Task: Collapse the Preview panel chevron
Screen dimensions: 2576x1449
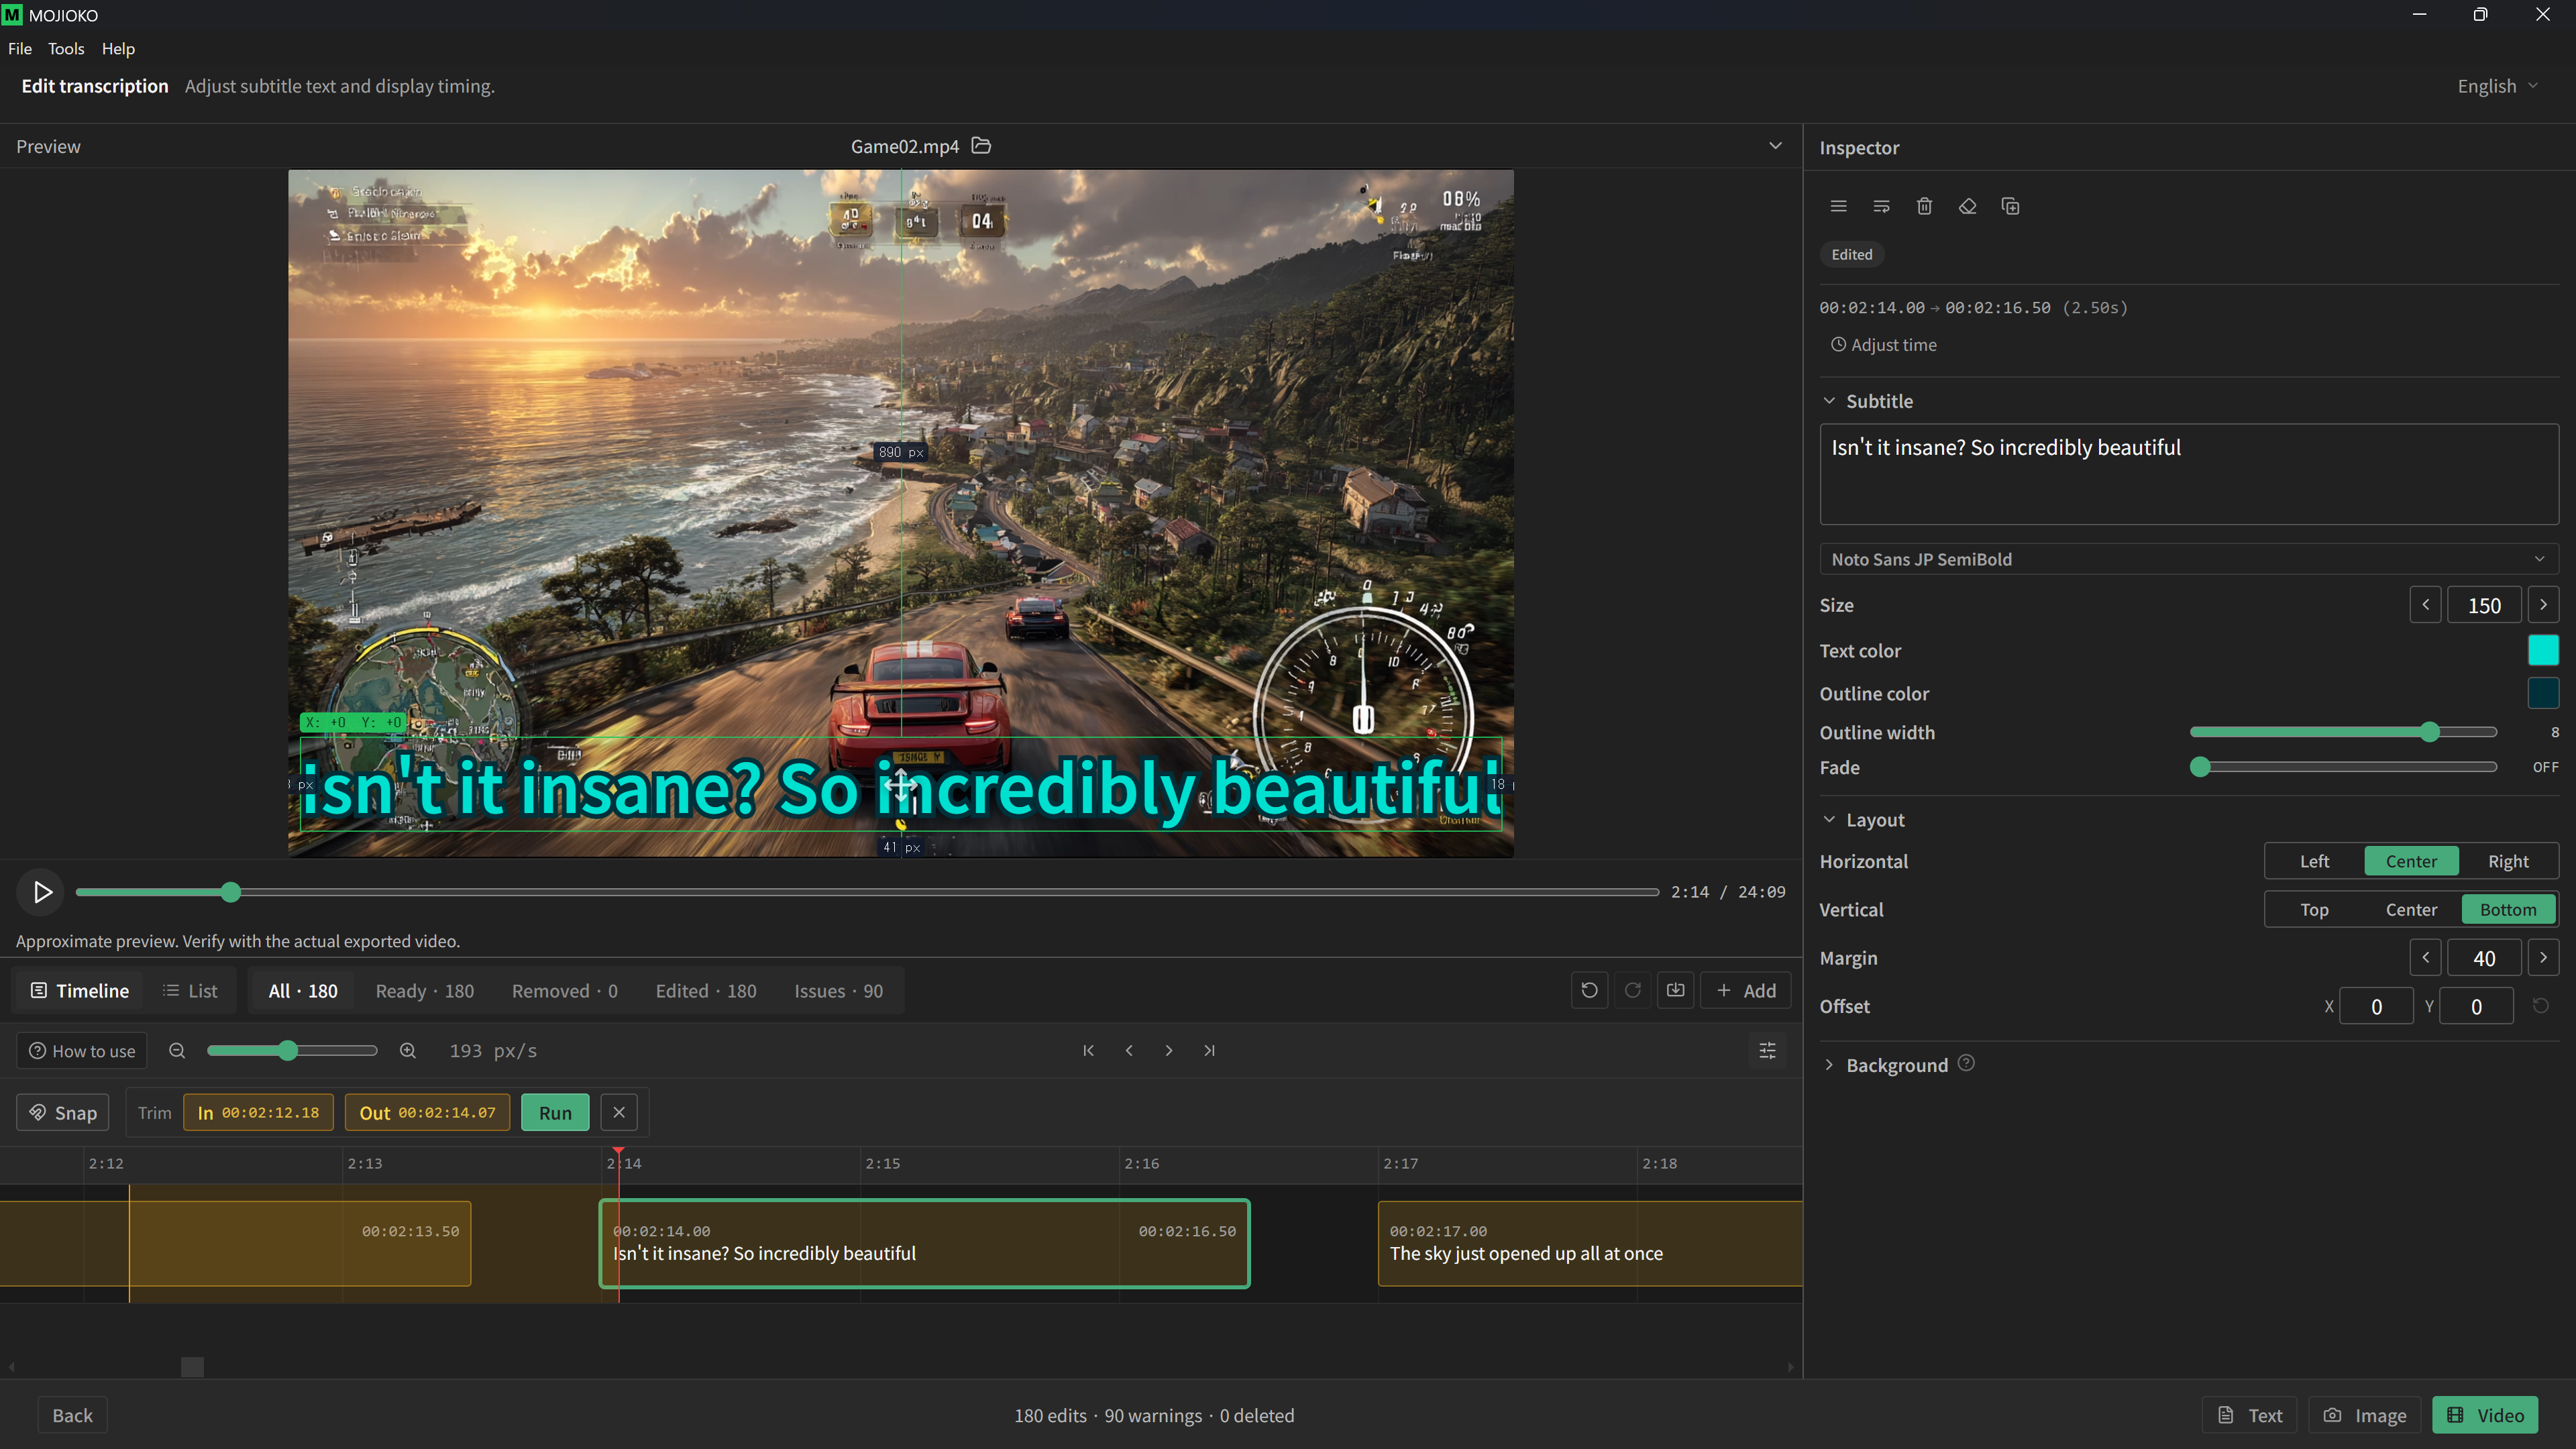Action: [x=1775, y=146]
